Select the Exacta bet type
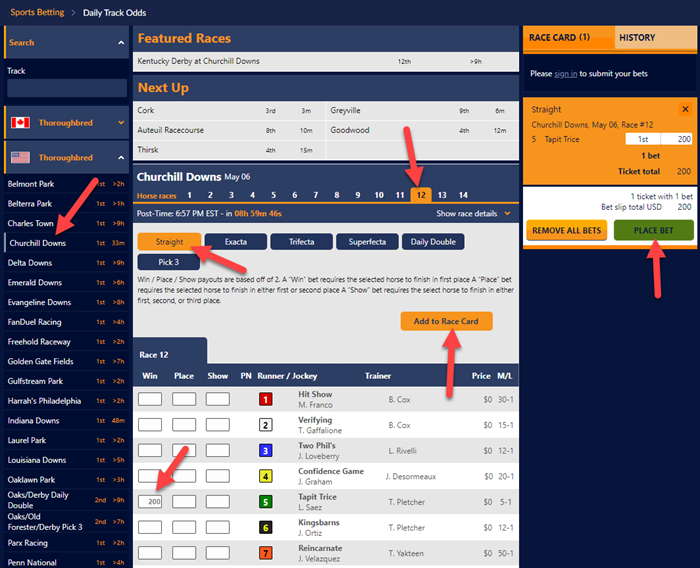This screenshot has height=568, width=700. click(236, 242)
